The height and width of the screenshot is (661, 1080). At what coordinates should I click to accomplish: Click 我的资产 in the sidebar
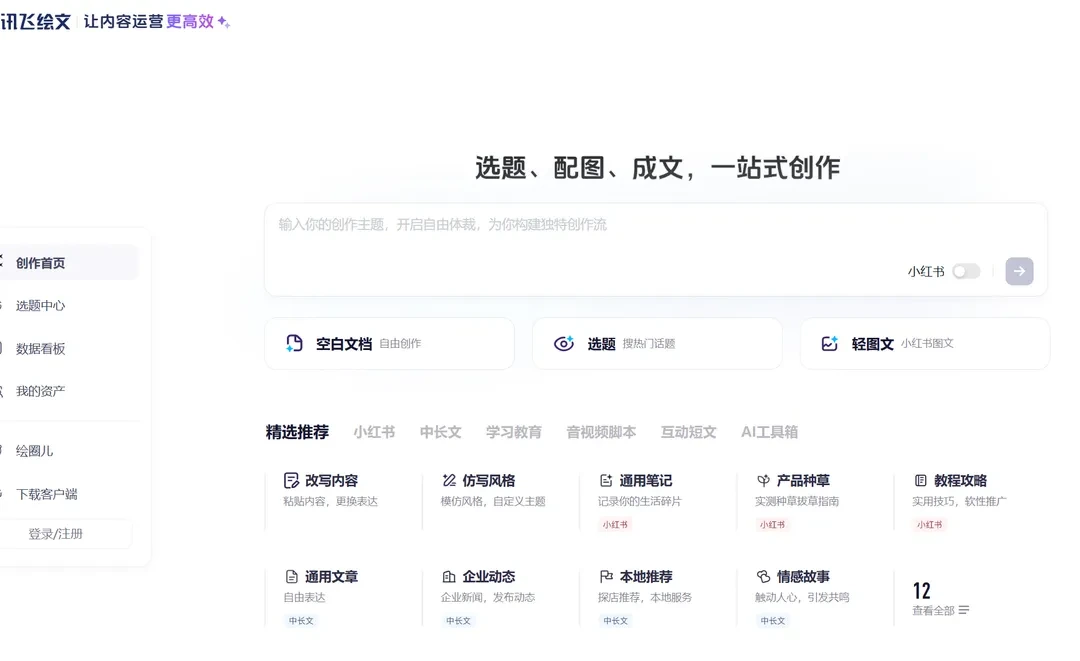point(41,391)
